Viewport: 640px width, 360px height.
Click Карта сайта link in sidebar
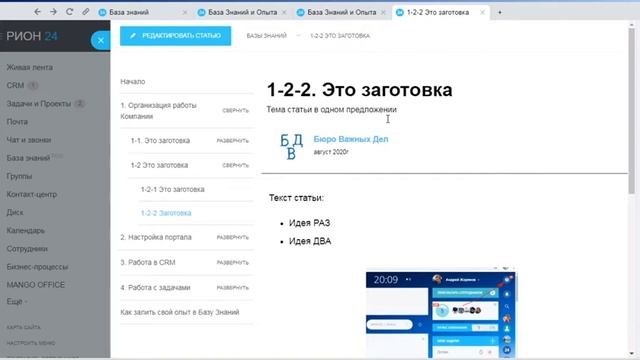click(x=24, y=327)
